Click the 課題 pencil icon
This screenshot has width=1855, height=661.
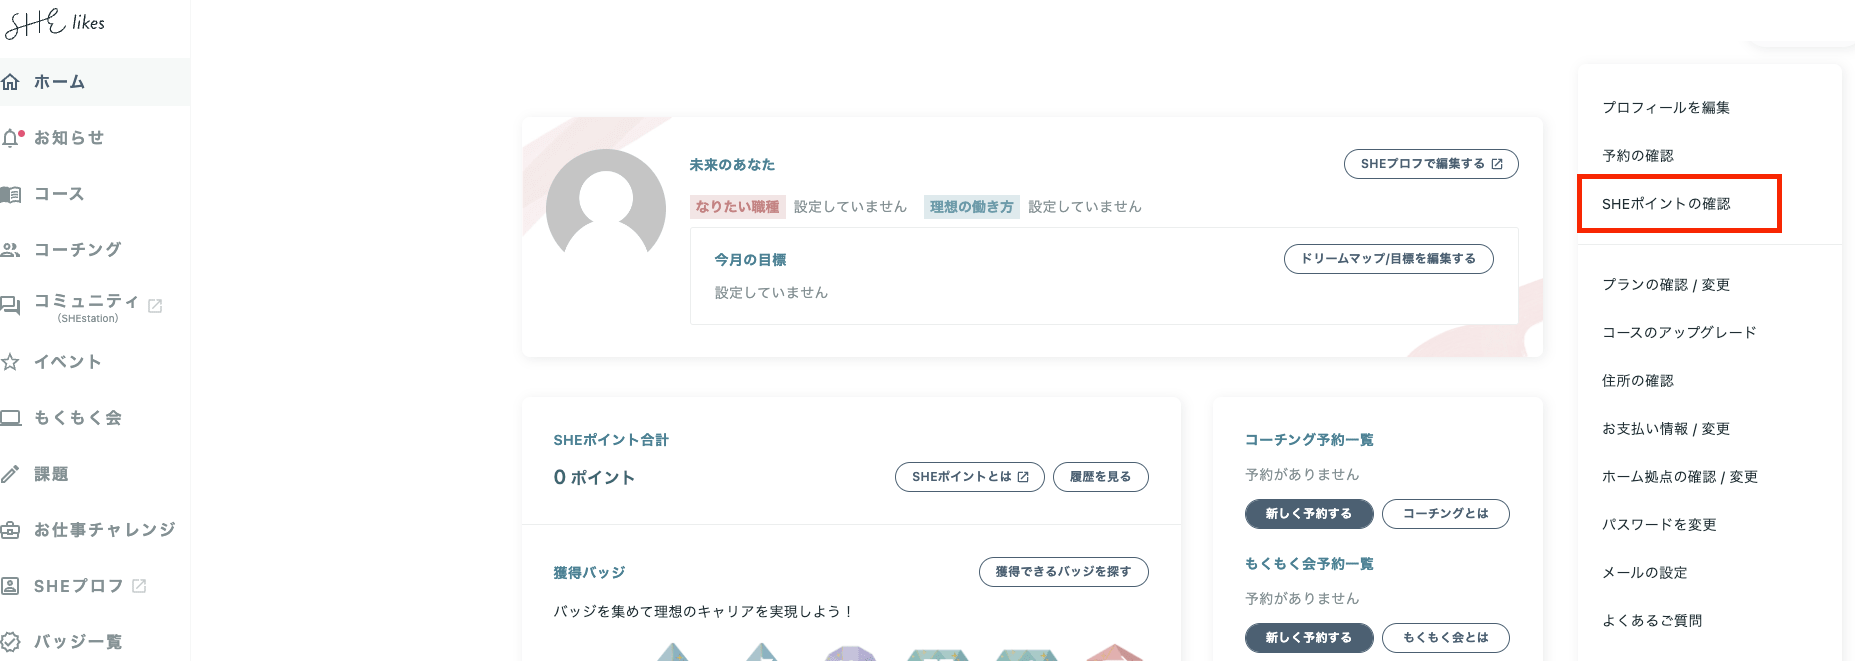point(11,474)
